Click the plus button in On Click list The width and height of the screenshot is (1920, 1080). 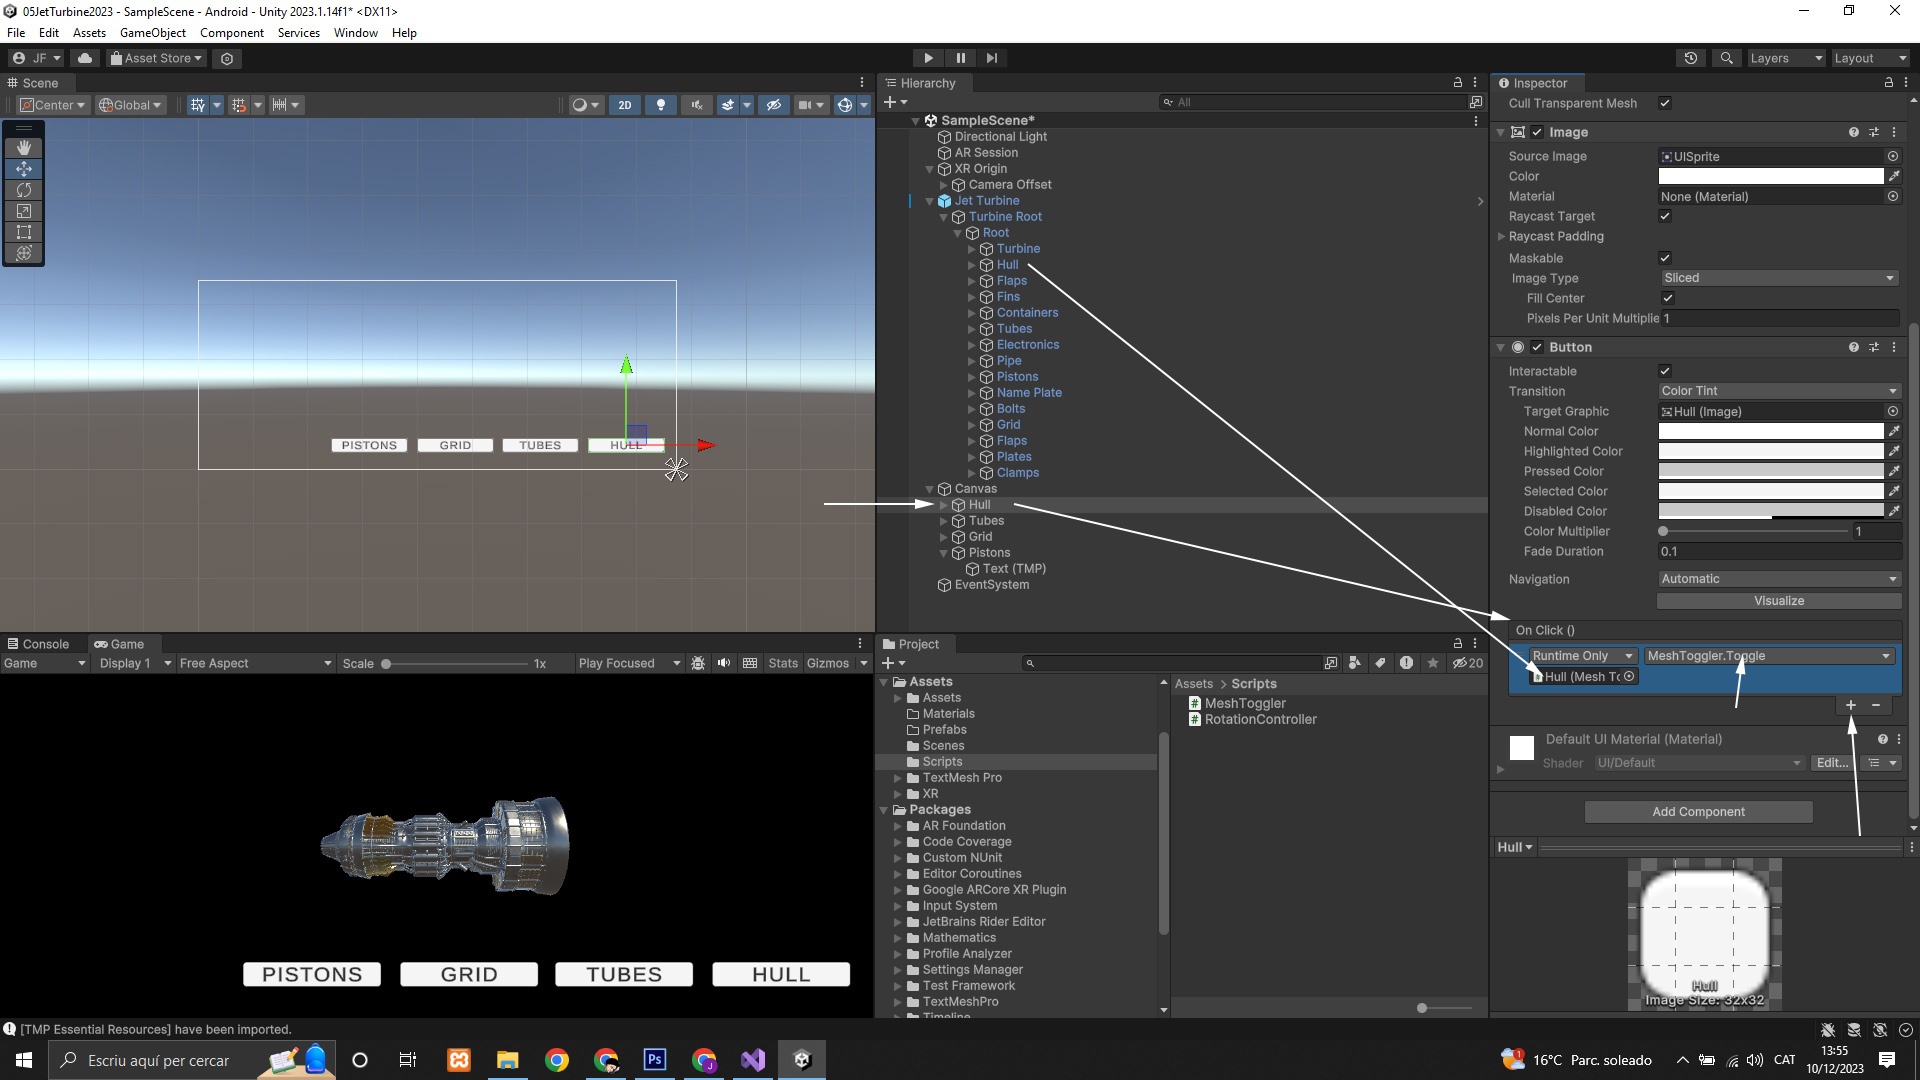pos(1850,705)
